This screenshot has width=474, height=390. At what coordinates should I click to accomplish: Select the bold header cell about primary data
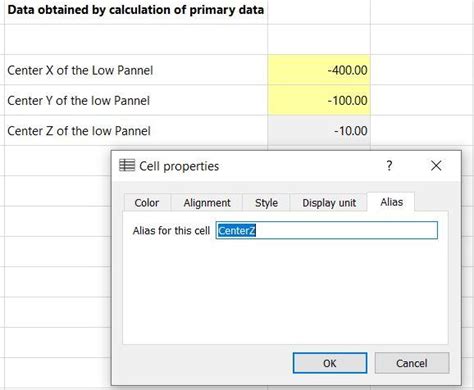[136, 10]
